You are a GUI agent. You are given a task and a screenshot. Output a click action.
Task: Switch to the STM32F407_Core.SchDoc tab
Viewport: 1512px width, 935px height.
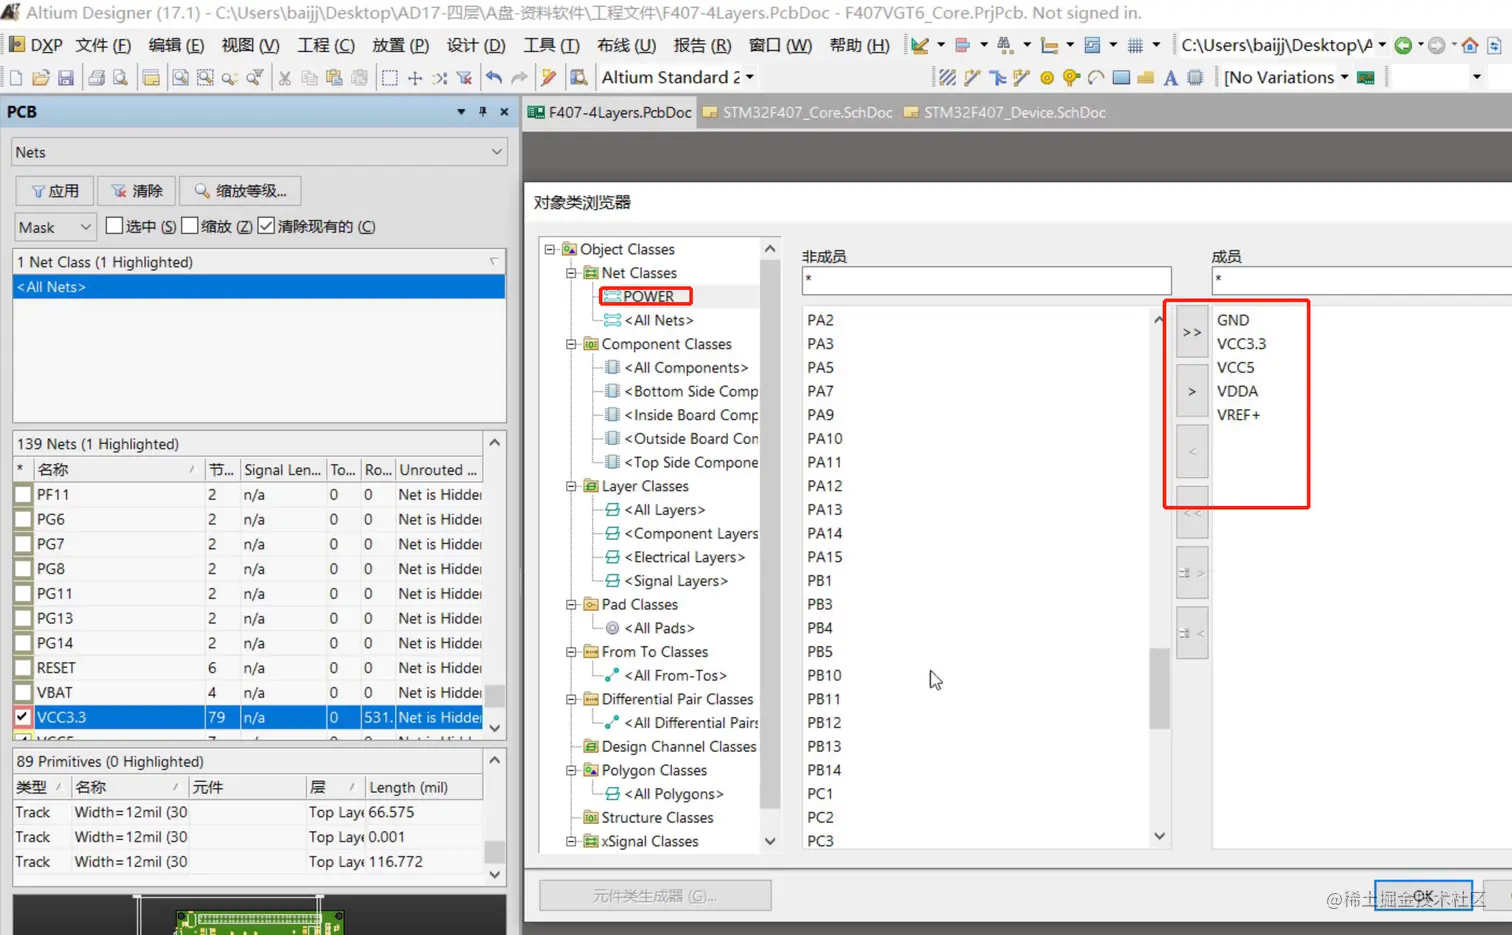click(798, 113)
